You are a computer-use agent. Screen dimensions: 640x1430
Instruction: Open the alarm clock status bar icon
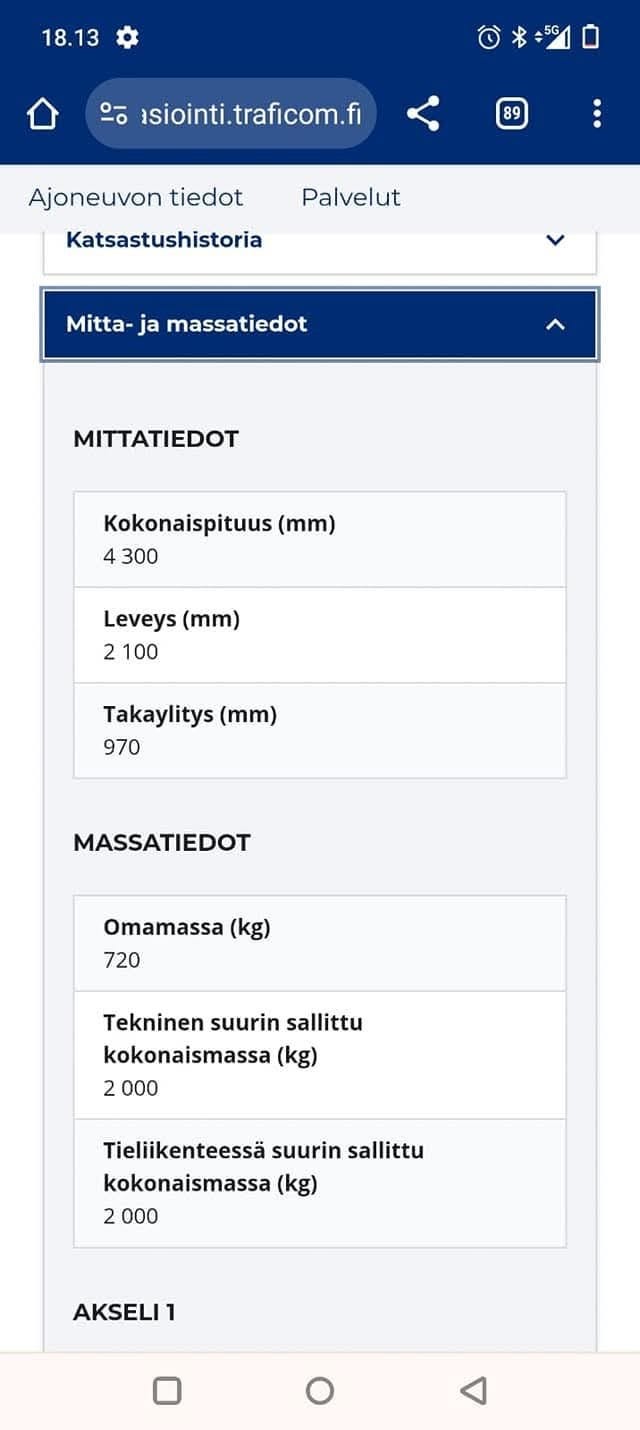pyautogui.click(x=487, y=37)
